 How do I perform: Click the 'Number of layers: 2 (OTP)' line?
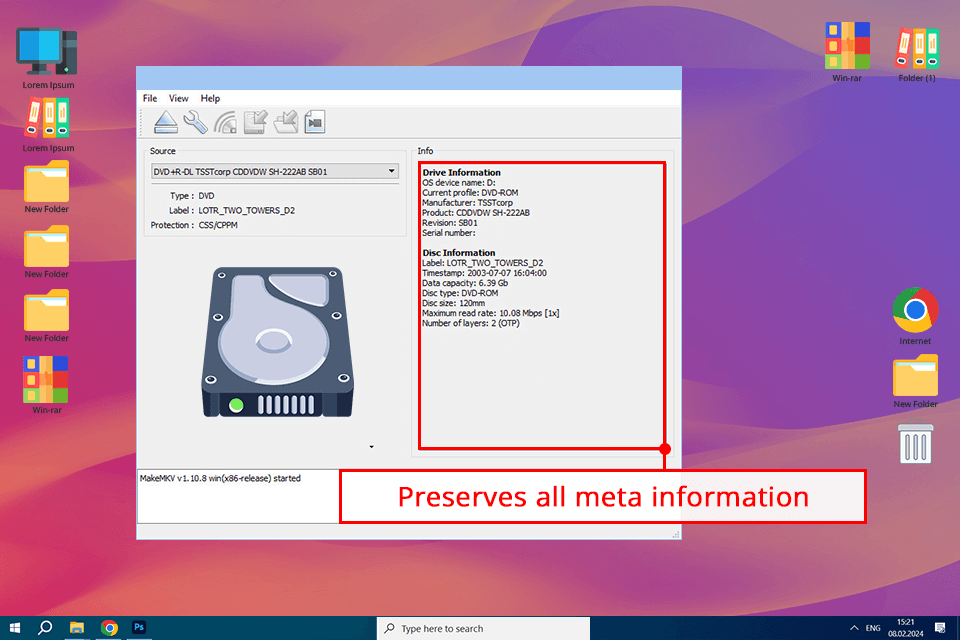470,323
